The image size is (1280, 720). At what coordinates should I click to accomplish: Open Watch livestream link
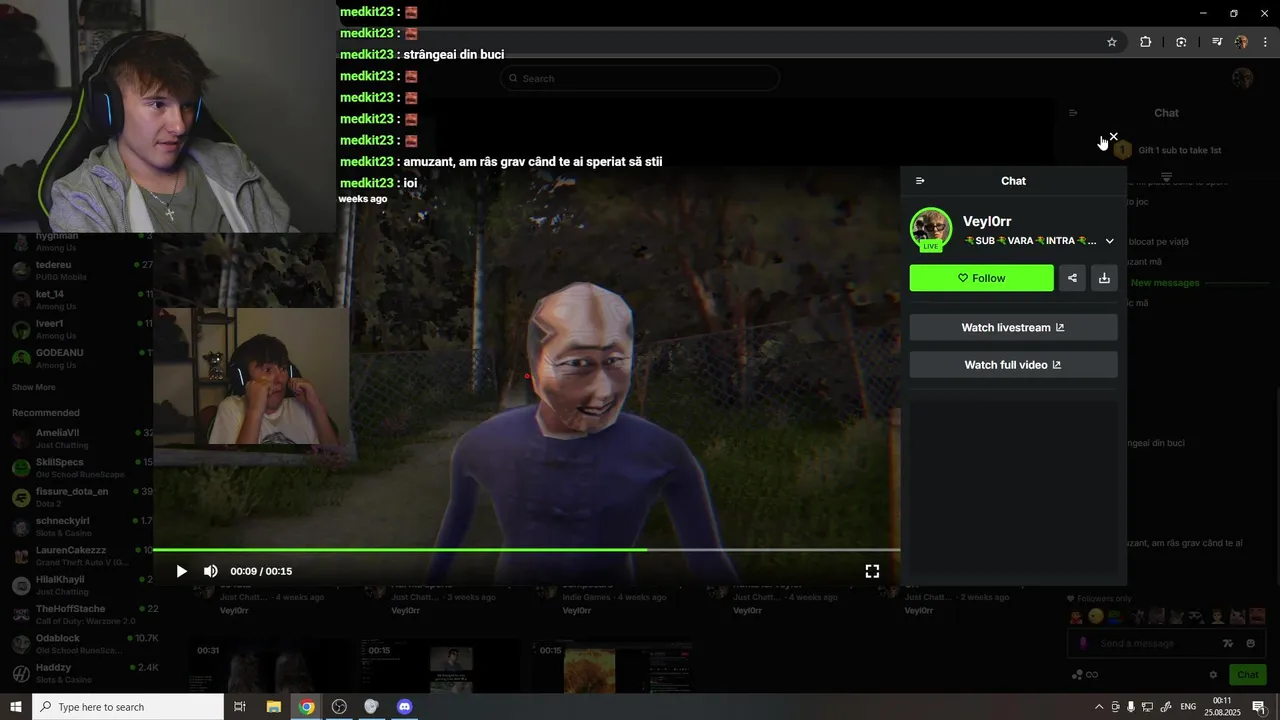1013,328
